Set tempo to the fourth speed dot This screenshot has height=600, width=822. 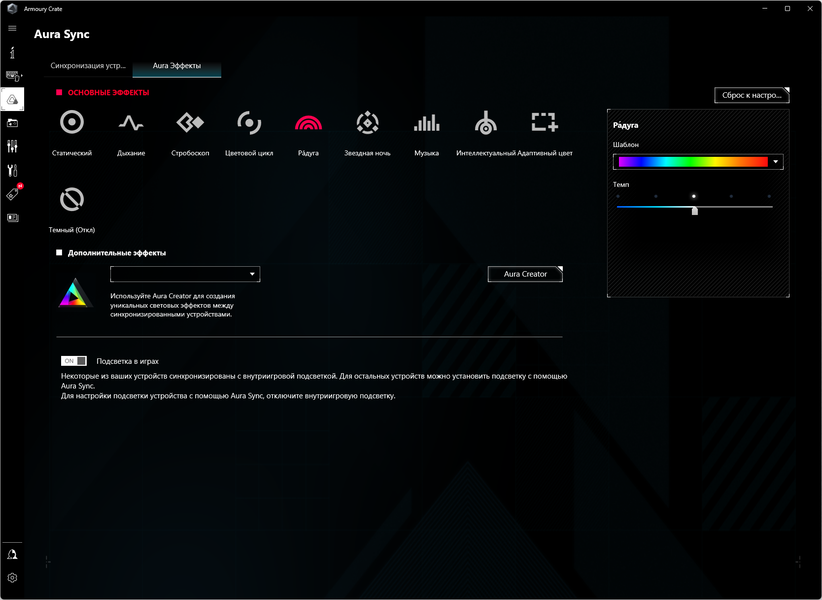tap(731, 197)
